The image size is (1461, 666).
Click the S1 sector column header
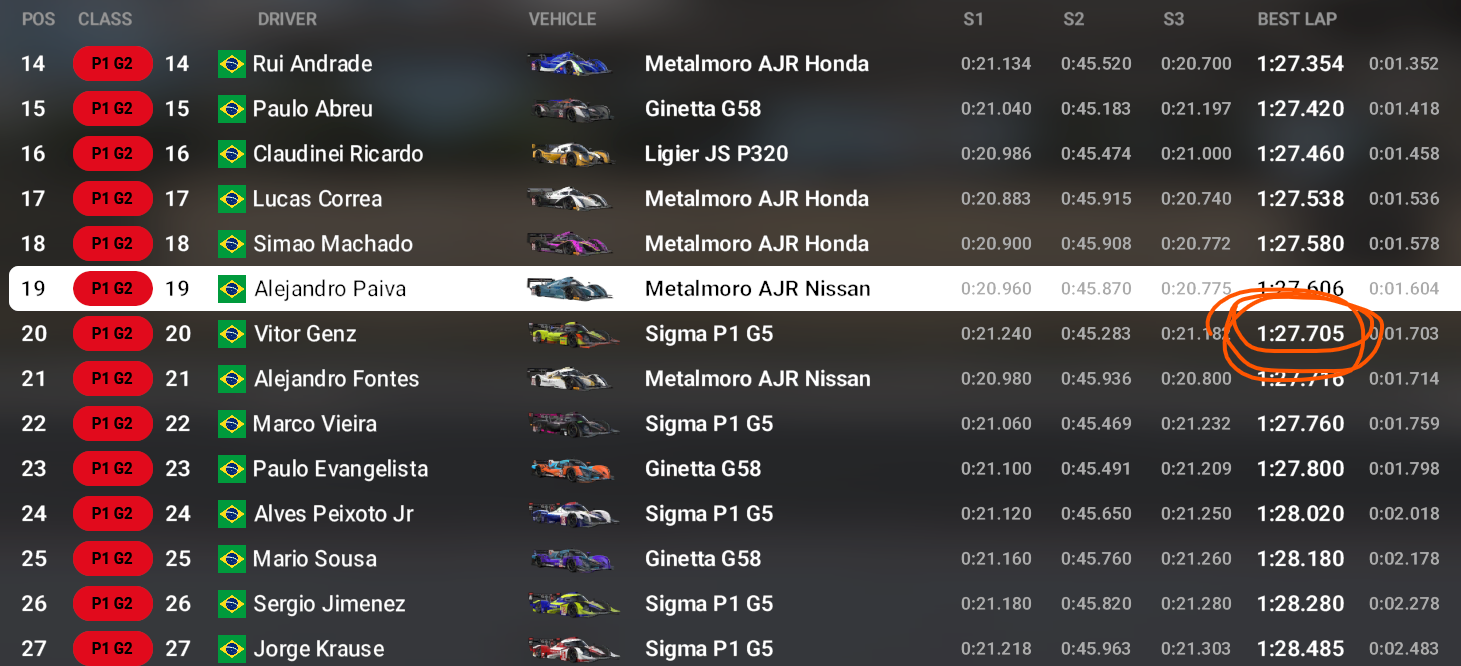pos(973,19)
